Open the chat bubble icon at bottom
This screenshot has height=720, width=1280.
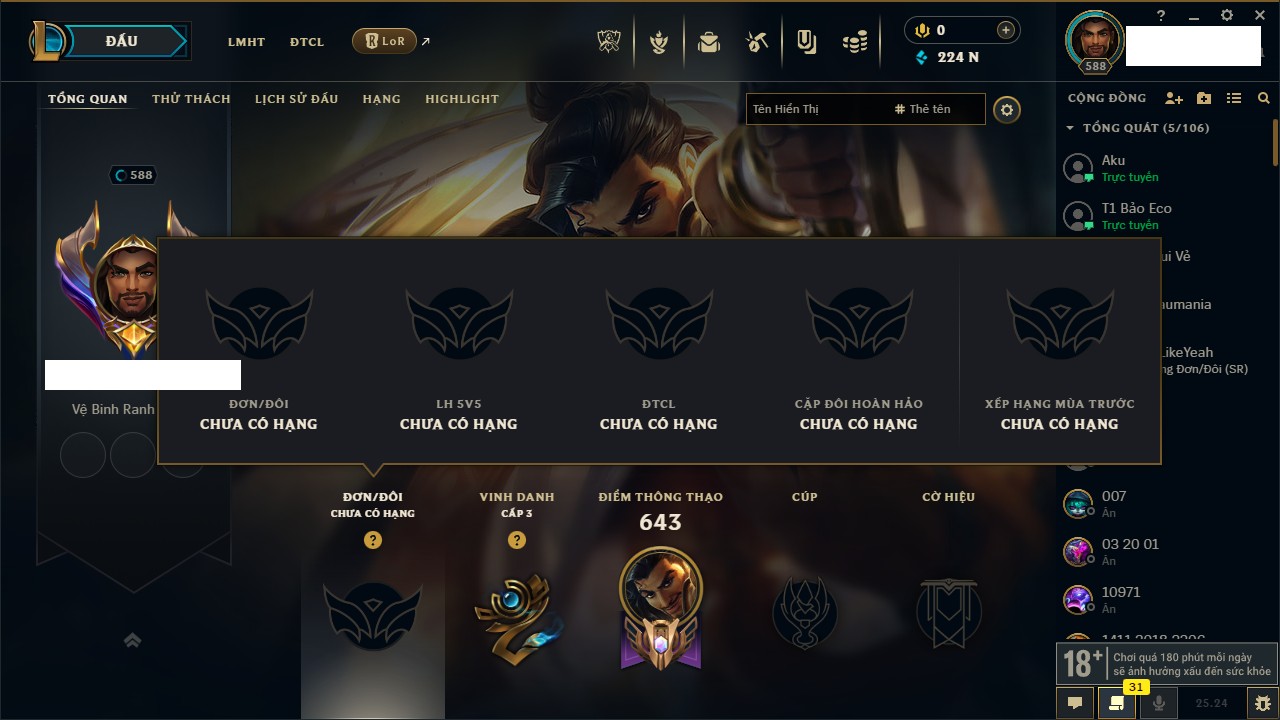coord(1075,703)
